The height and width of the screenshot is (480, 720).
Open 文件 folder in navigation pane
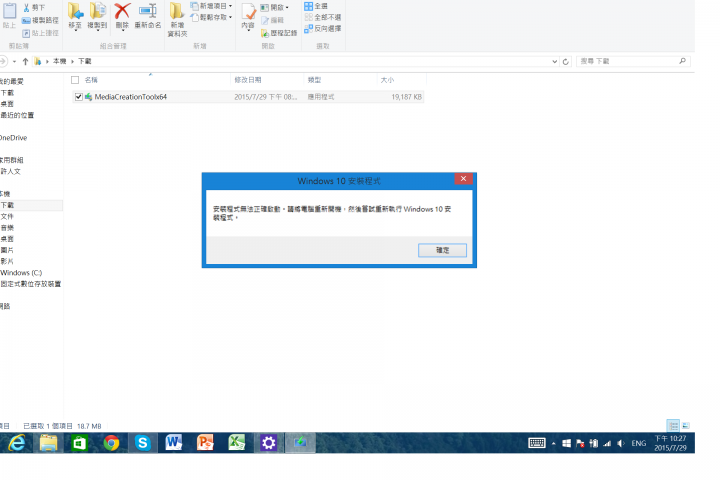coord(7,216)
